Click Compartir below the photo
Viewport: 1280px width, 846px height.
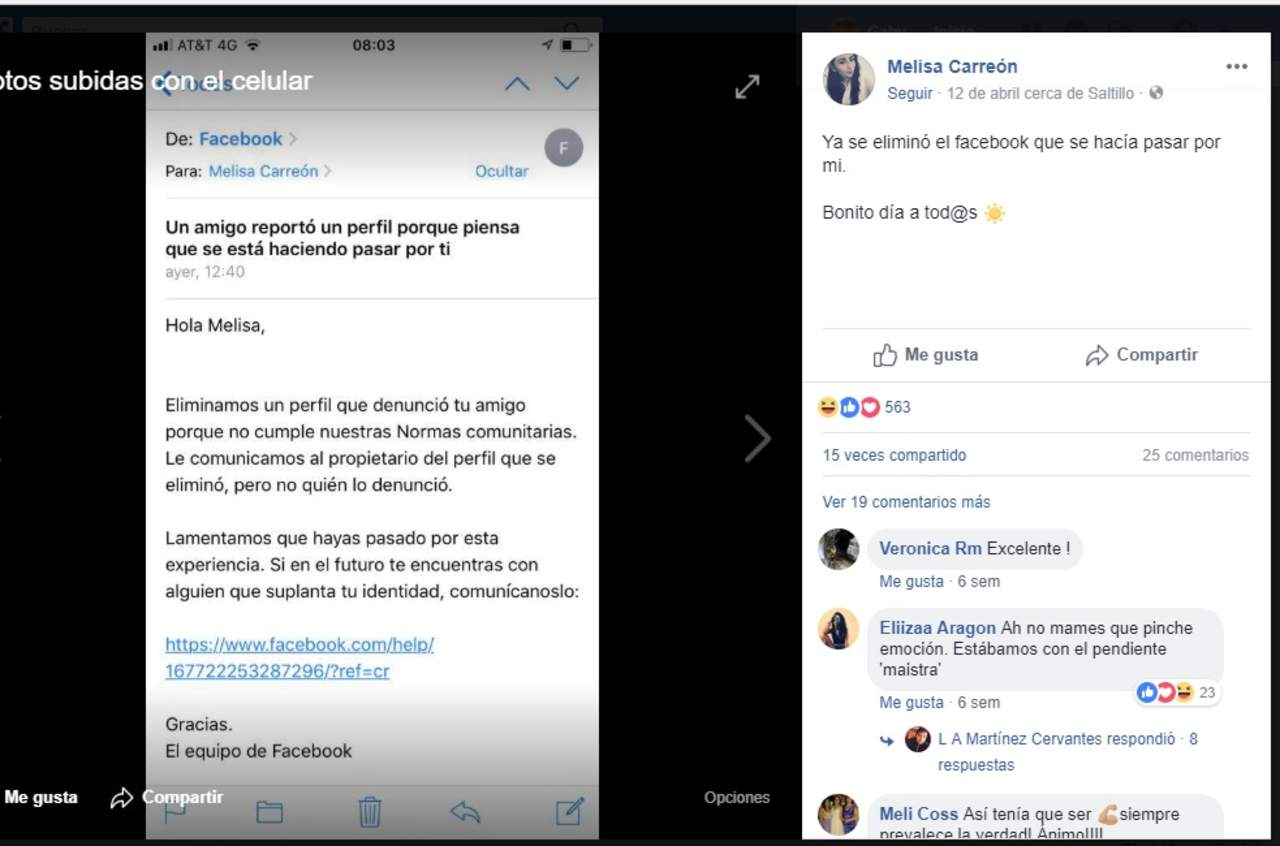tap(167, 797)
